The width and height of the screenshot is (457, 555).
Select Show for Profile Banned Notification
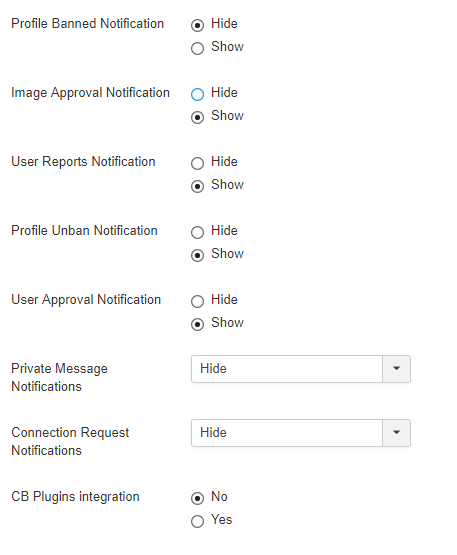[x=198, y=48]
